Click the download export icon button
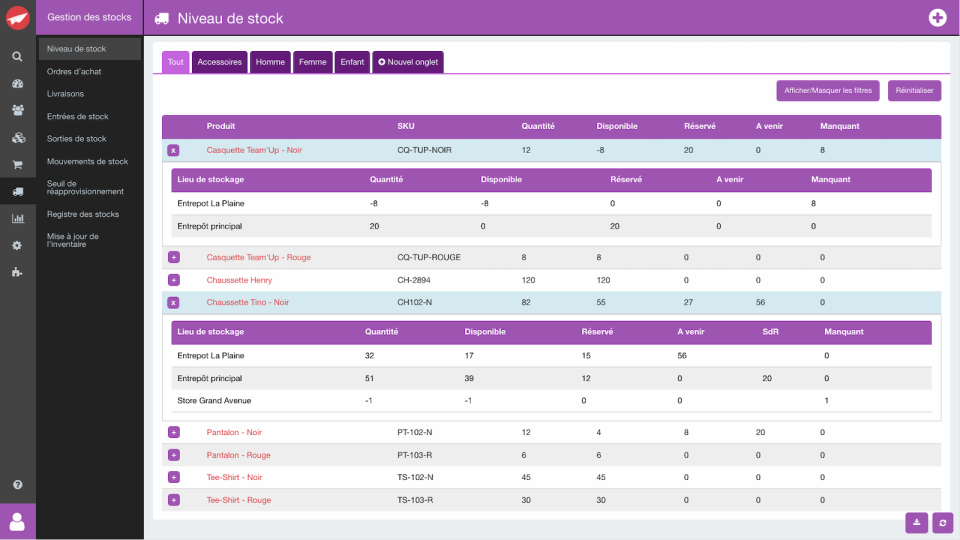960x540 pixels. coord(917,522)
